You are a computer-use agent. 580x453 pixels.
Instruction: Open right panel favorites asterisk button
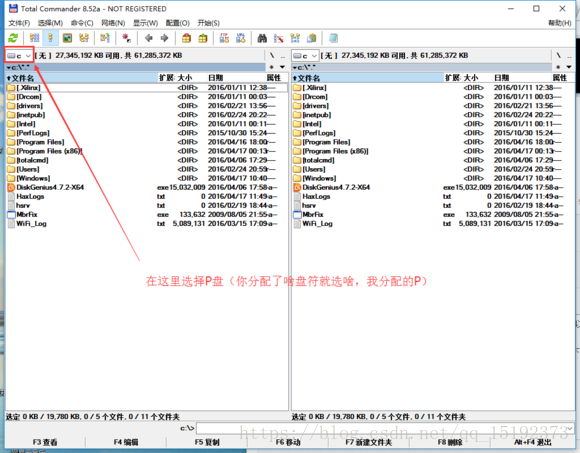click(558, 67)
